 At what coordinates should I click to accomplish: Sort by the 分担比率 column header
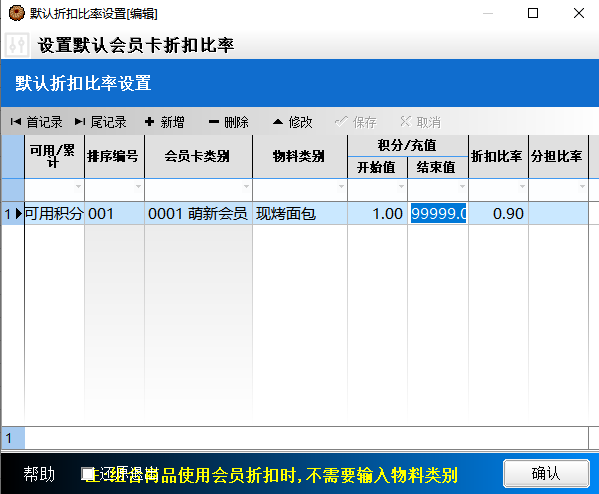pos(558,156)
